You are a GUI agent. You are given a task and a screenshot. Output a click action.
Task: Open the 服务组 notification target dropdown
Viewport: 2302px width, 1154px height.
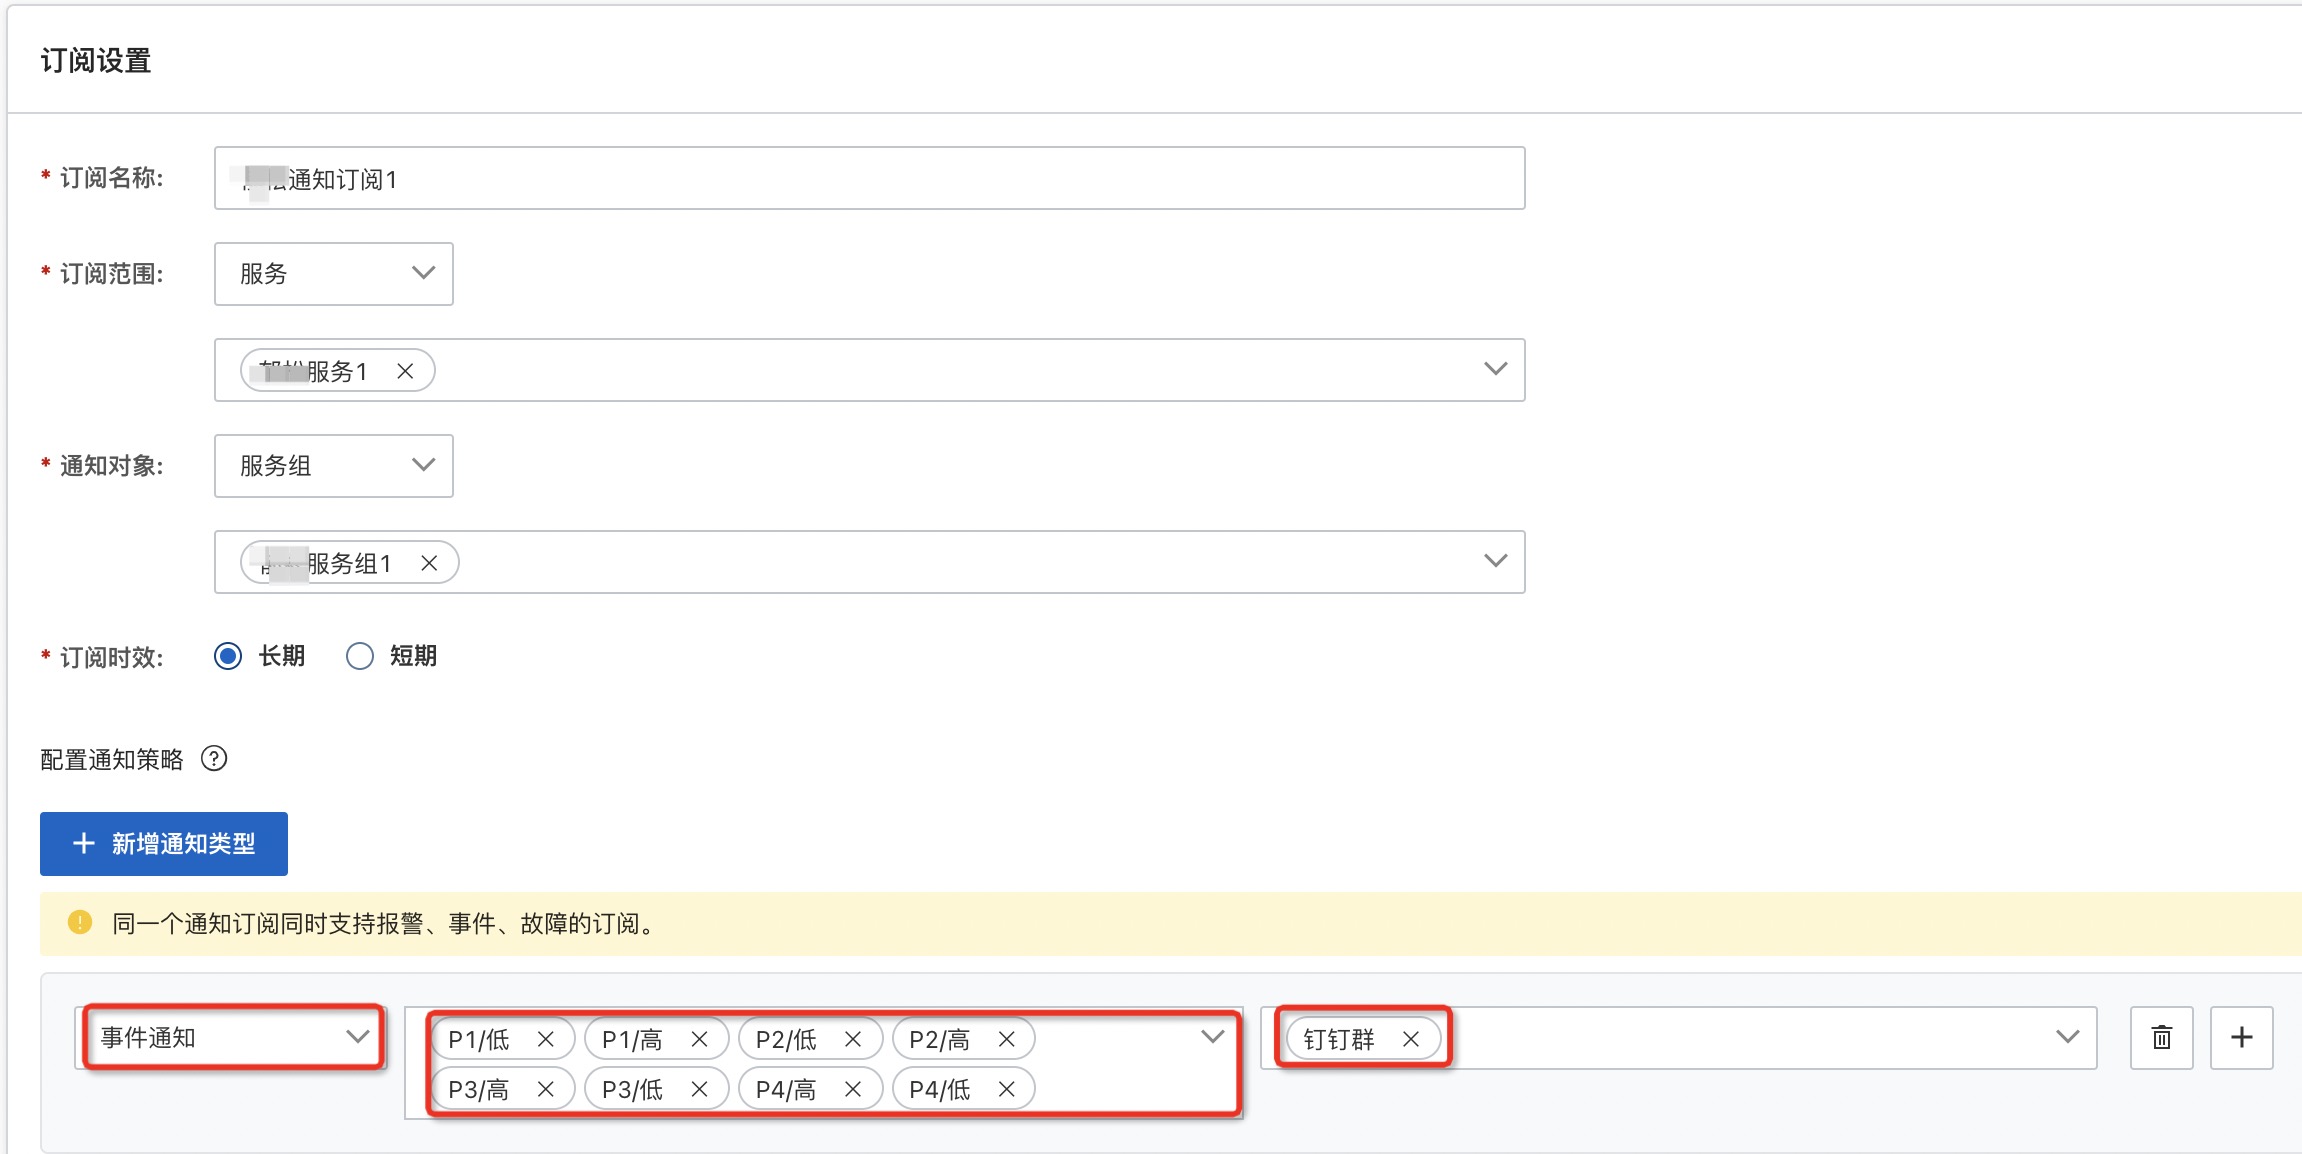click(334, 466)
